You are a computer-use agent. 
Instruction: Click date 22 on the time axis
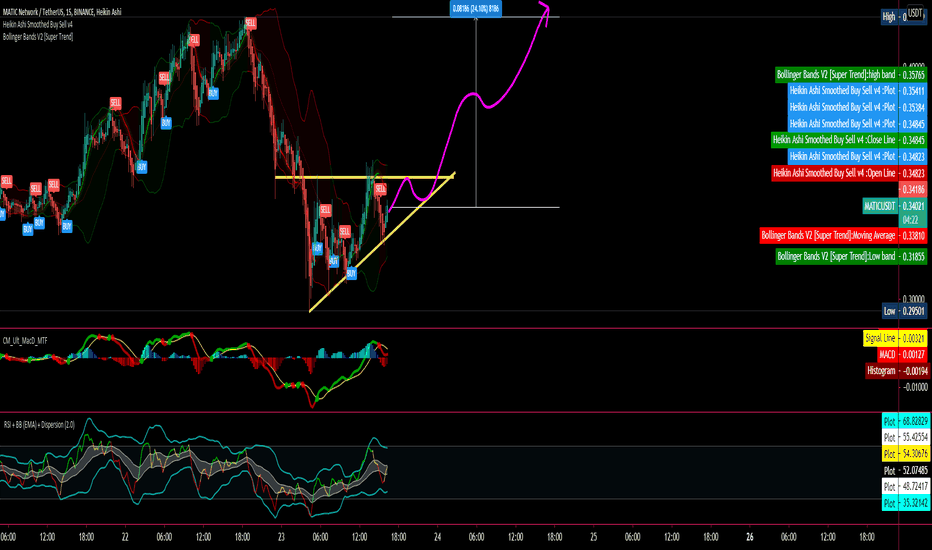tap(125, 537)
